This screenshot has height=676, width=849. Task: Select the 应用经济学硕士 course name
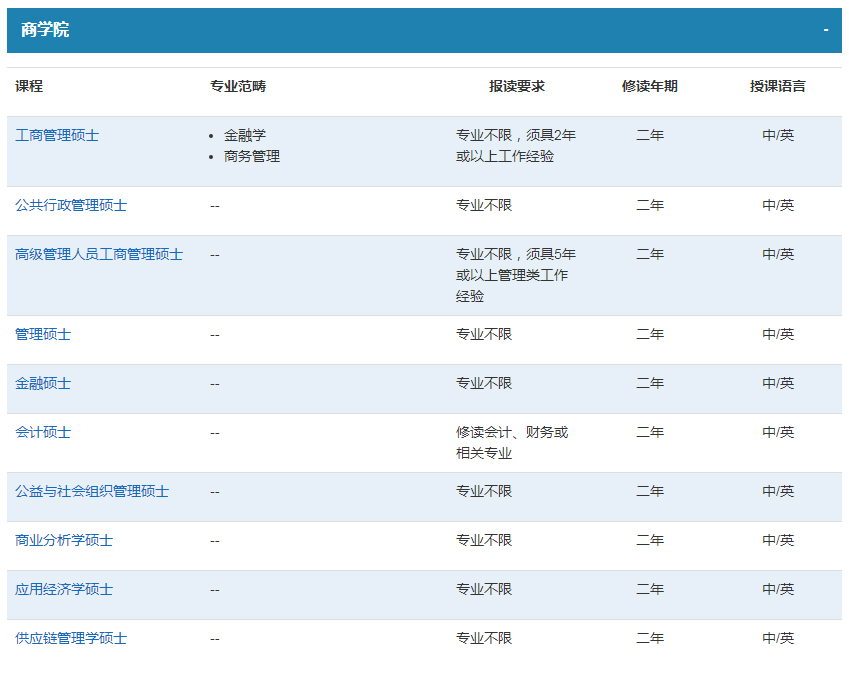click(x=64, y=589)
